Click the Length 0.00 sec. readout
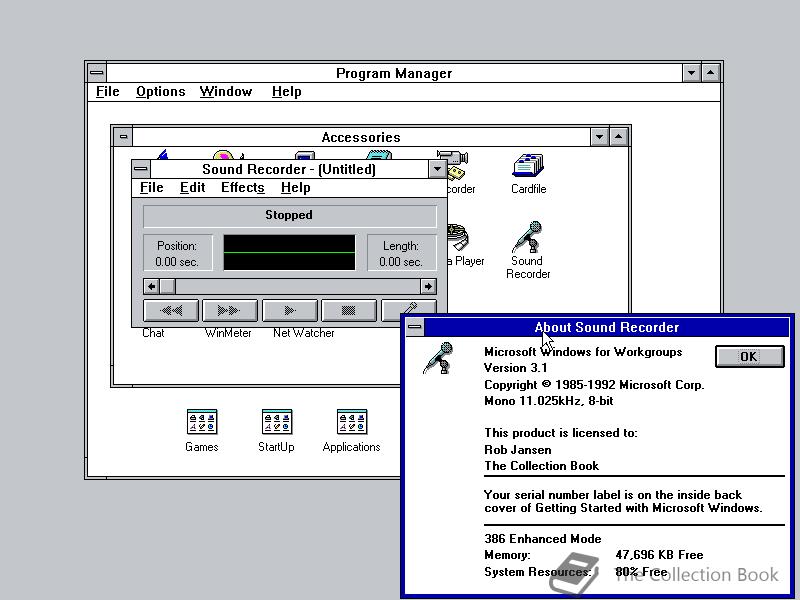This screenshot has height=600, width=800. [x=401, y=253]
